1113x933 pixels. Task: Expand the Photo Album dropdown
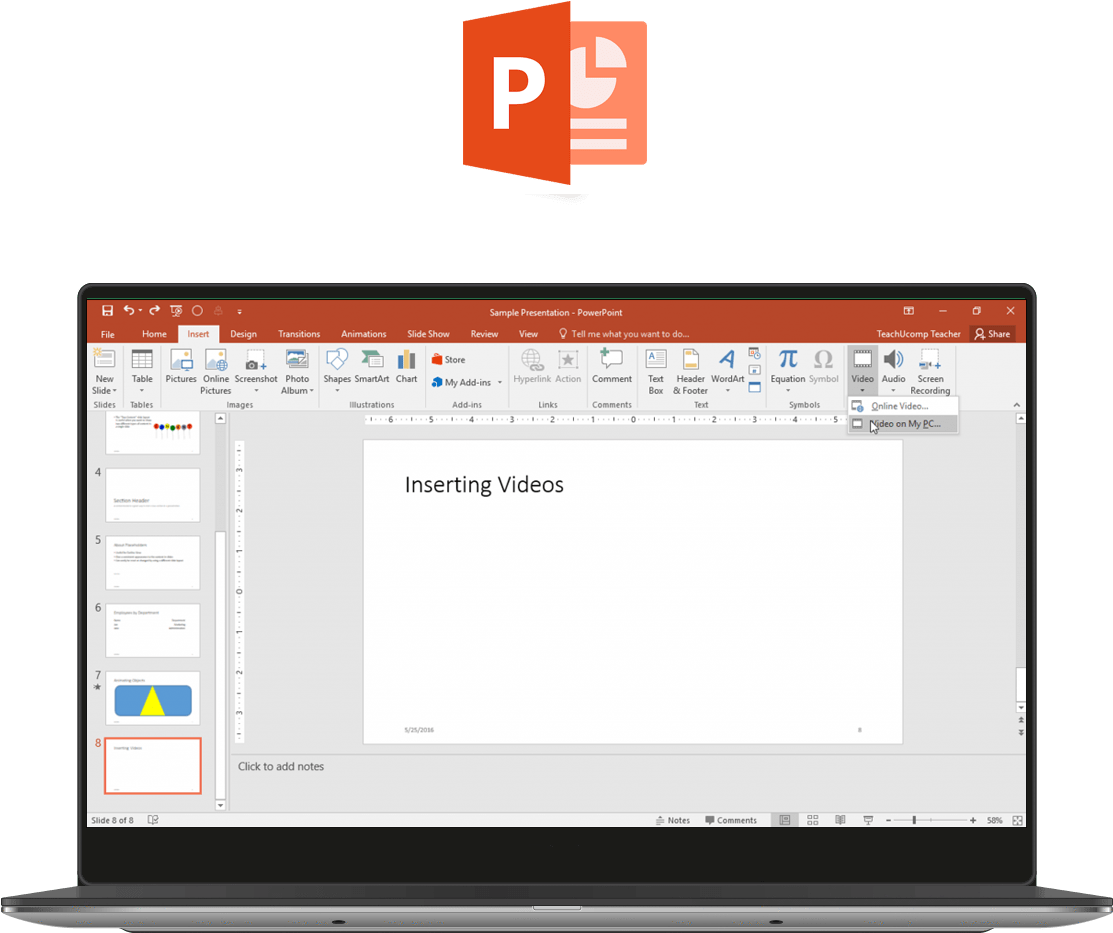297,391
